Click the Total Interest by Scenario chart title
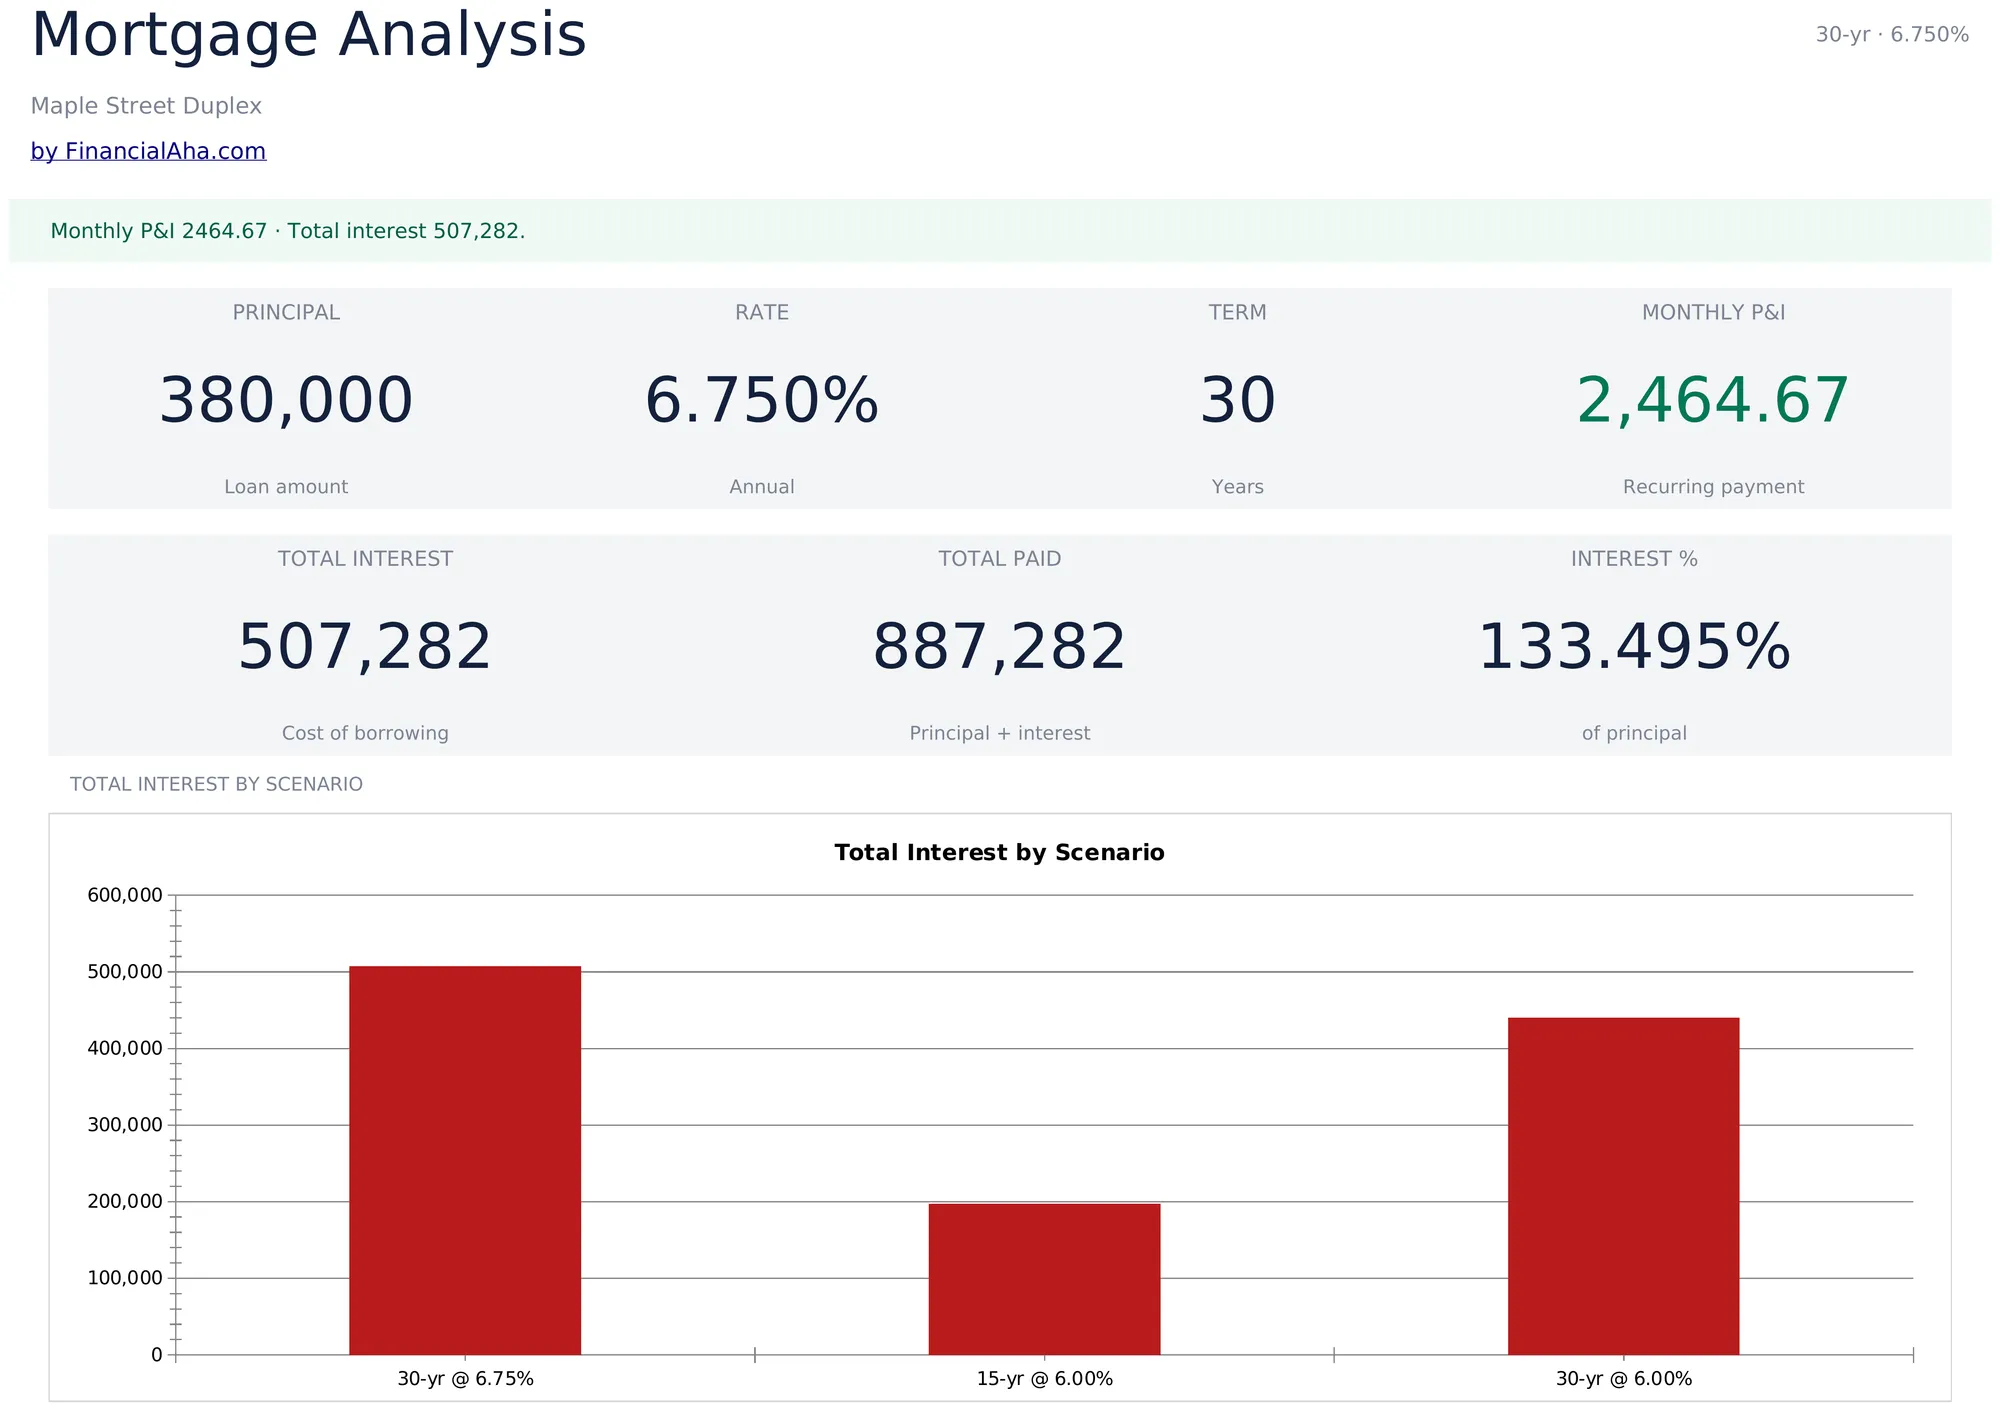 coord(1000,852)
